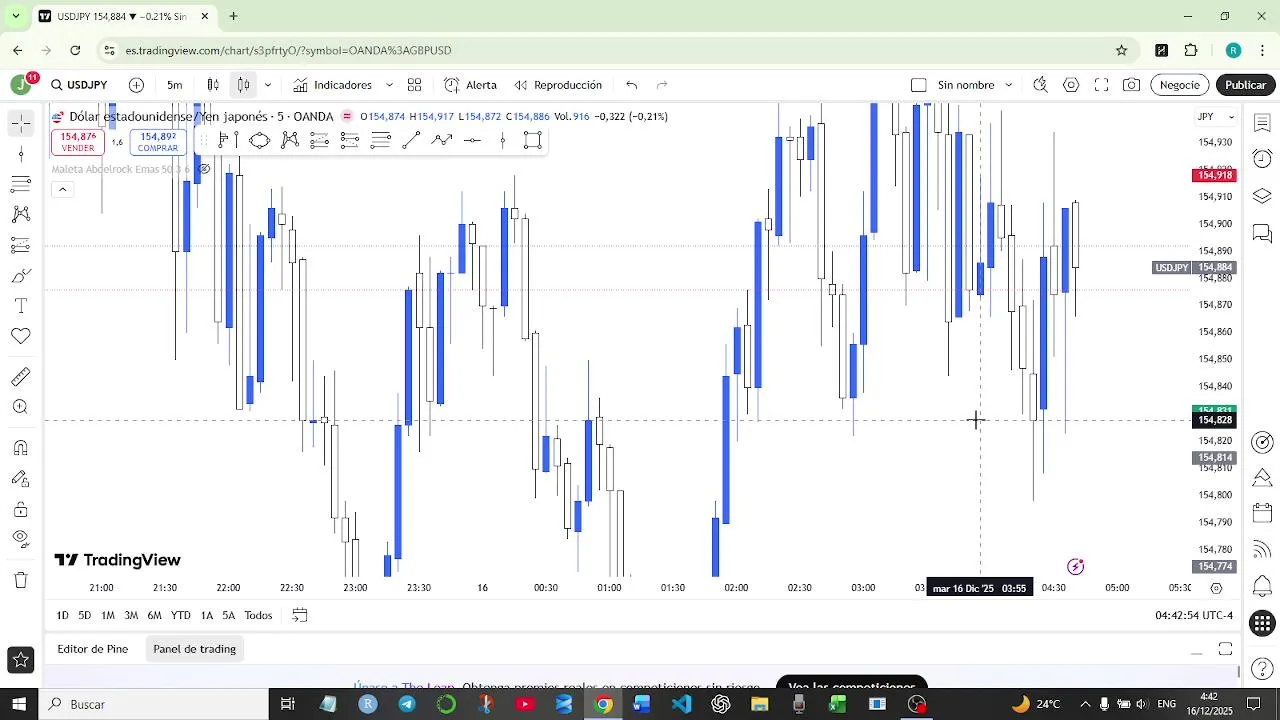Create an Alerta
1280x720 pixels.
(x=470, y=85)
